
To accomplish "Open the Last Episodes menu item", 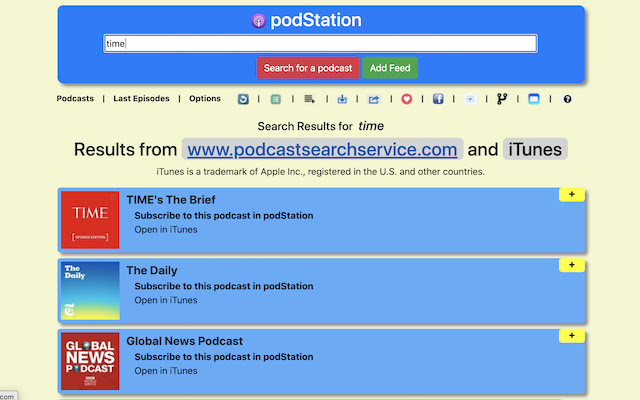I will [141, 98].
